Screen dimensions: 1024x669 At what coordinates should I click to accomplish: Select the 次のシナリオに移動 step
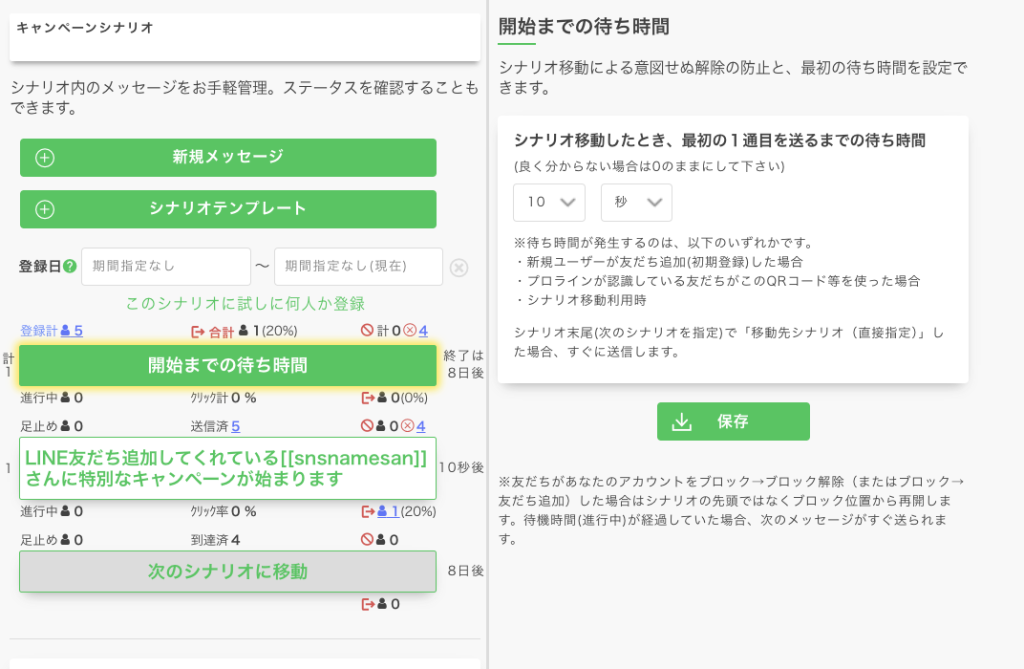coord(228,572)
